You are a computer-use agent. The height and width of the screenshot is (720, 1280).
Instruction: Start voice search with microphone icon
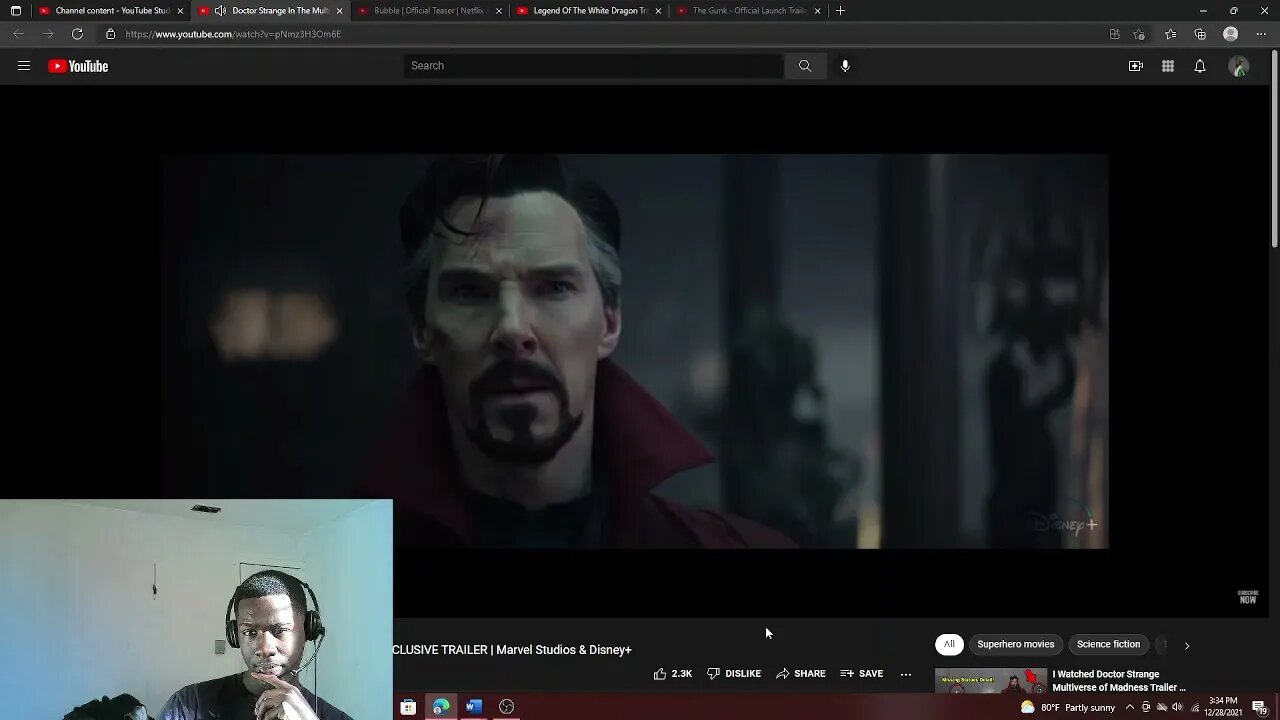tap(845, 66)
